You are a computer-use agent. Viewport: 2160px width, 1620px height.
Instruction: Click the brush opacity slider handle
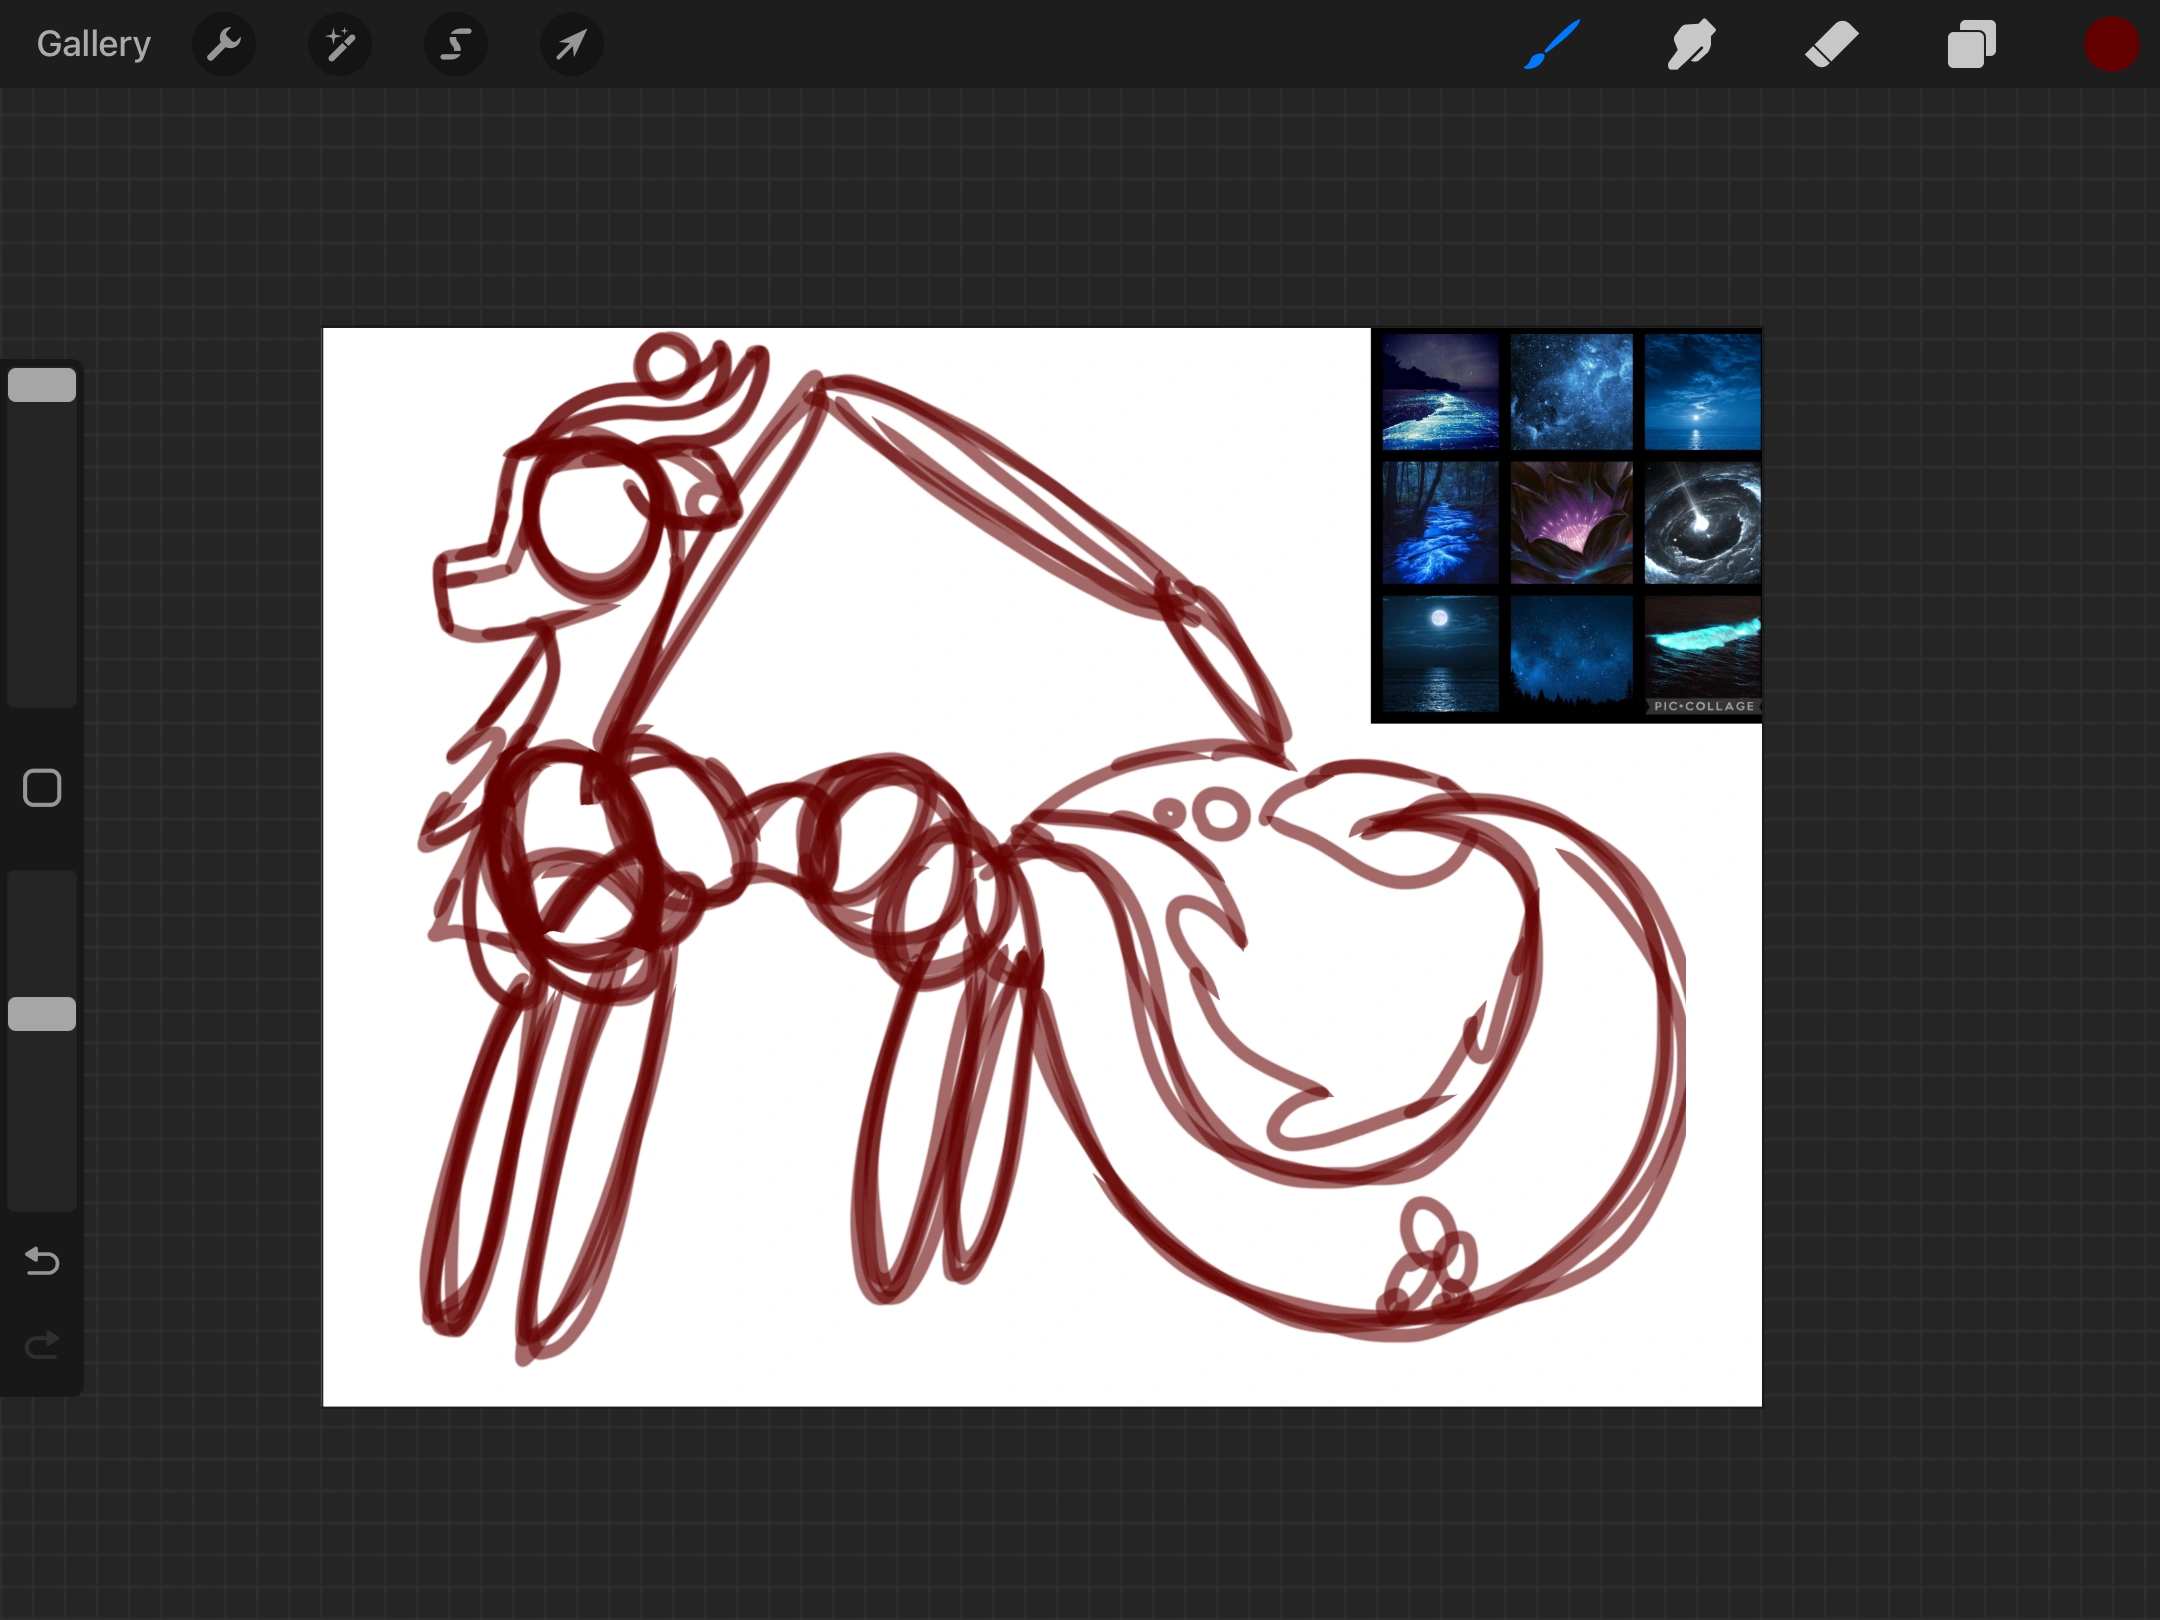[x=42, y=1013]
